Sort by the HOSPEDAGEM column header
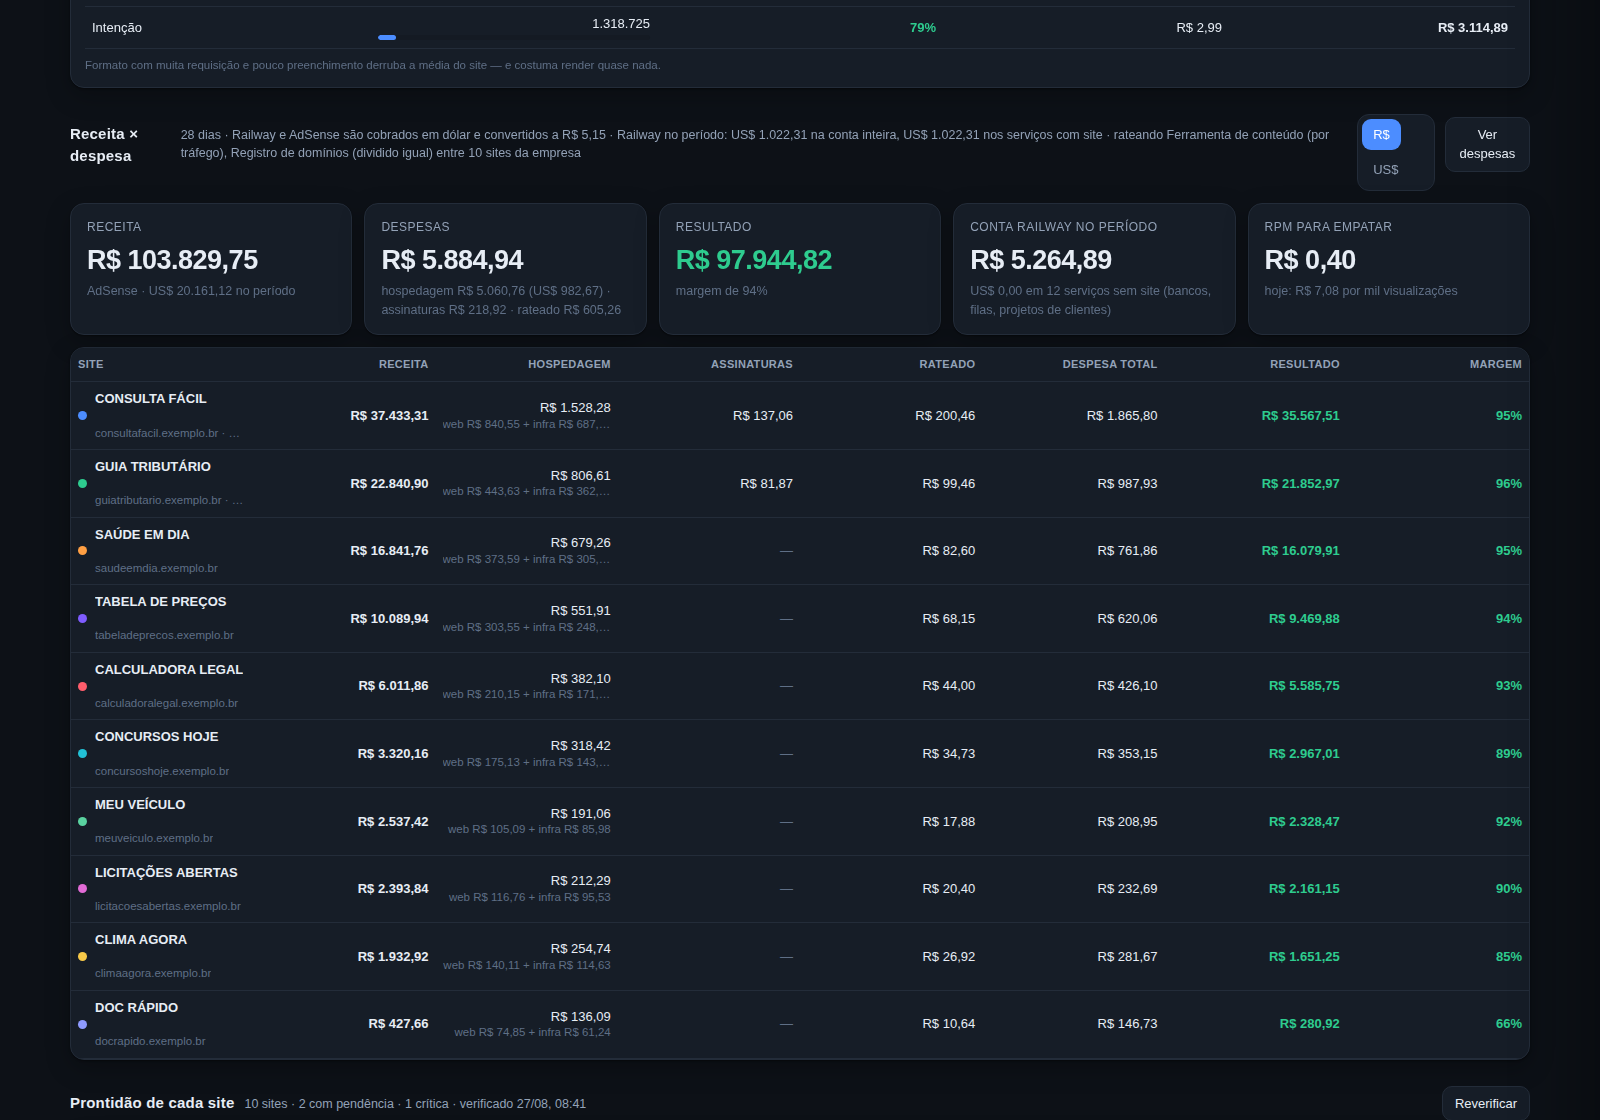 569,364
